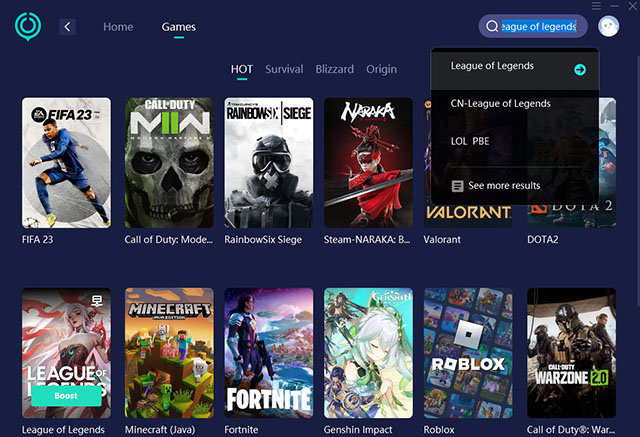Click the green app logo icon
The height and width of the screenshot is (437, 640).
(x=28, y=27)
